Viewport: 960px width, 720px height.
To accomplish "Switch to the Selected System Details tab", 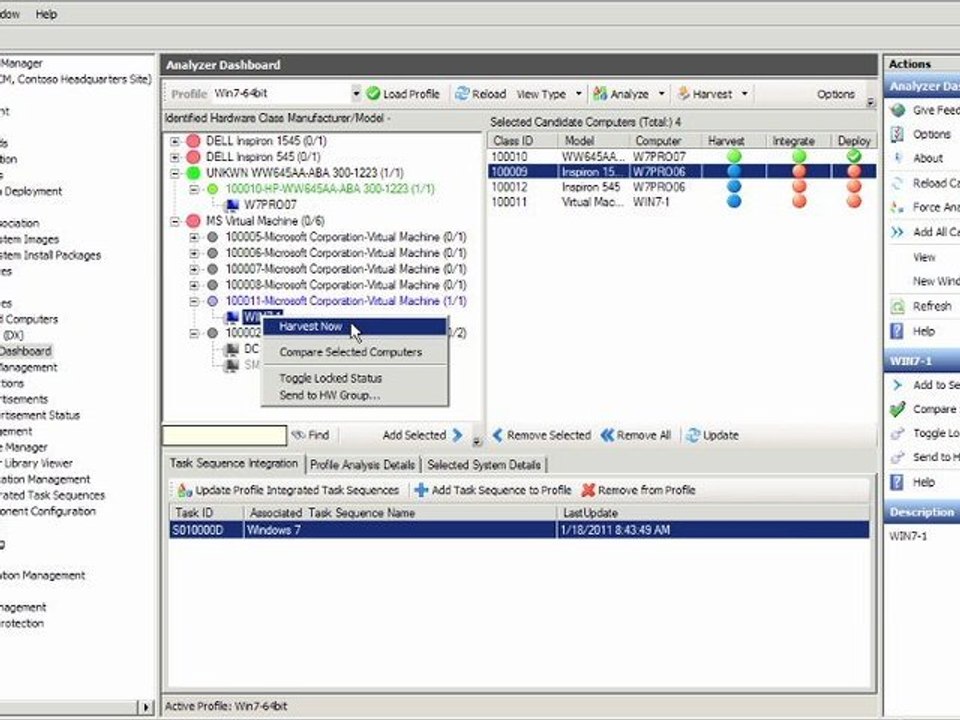I will (x=484, y=465).
